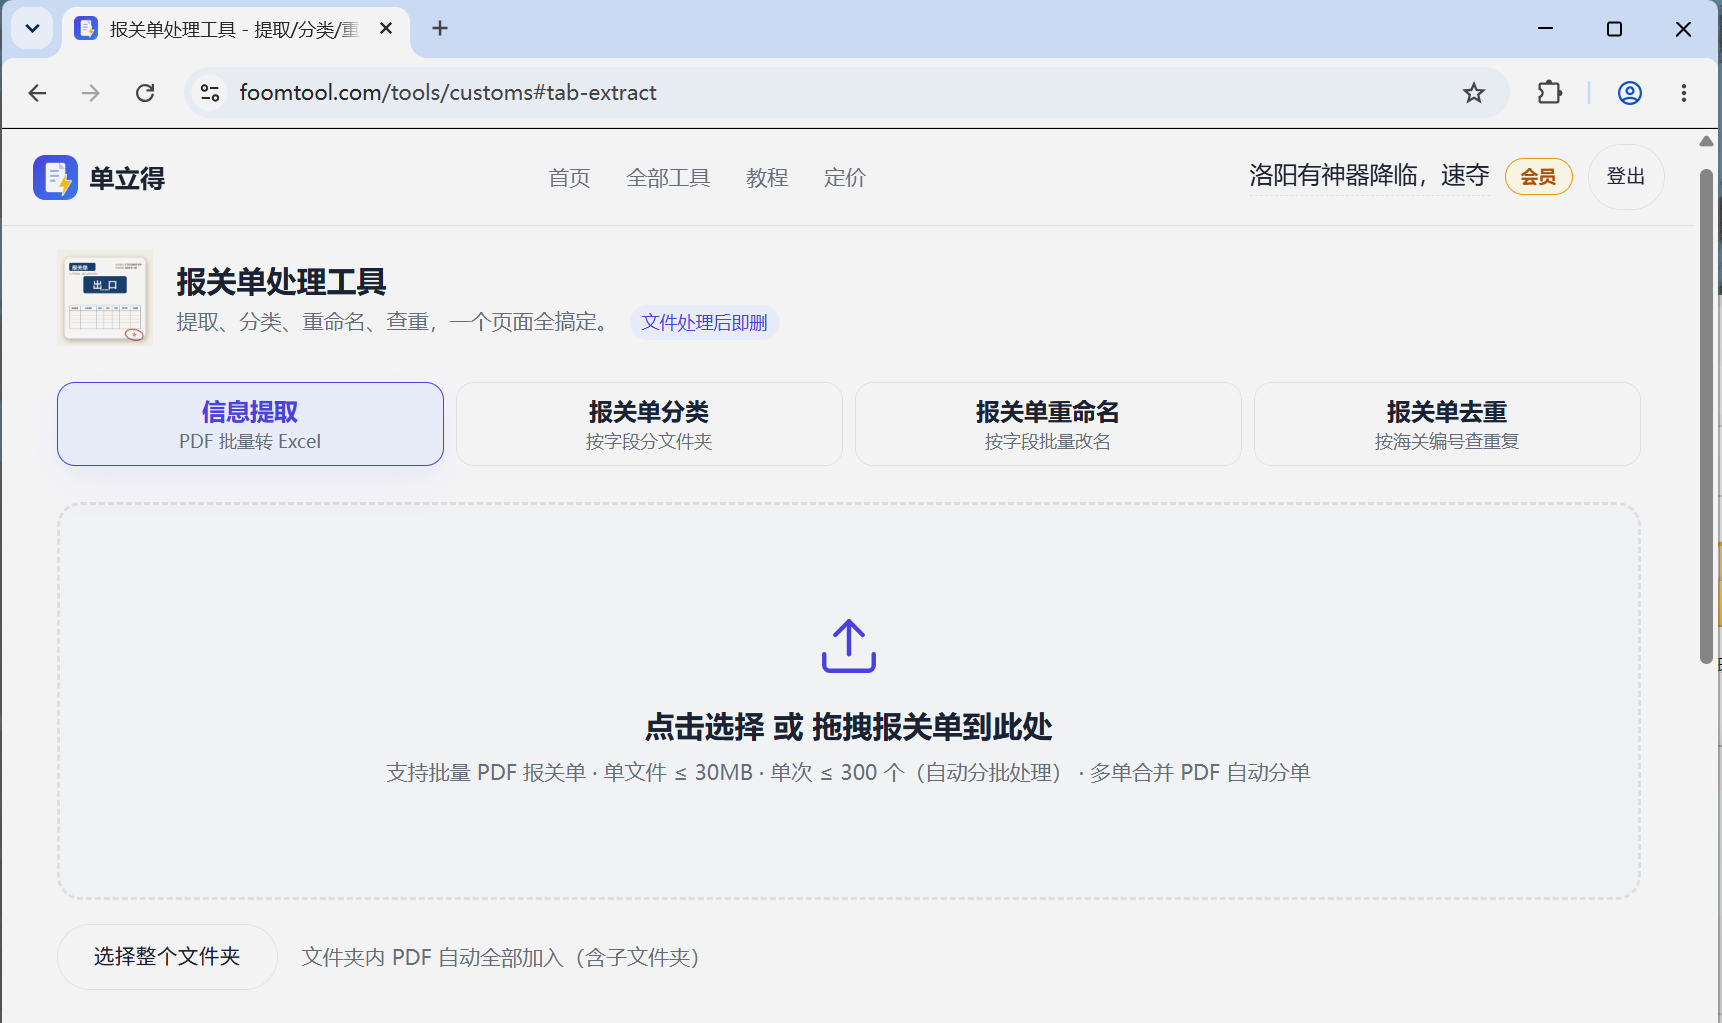Bookmark this page with star icon
Viewport: 1722px width, 1023px height.
1474,93
